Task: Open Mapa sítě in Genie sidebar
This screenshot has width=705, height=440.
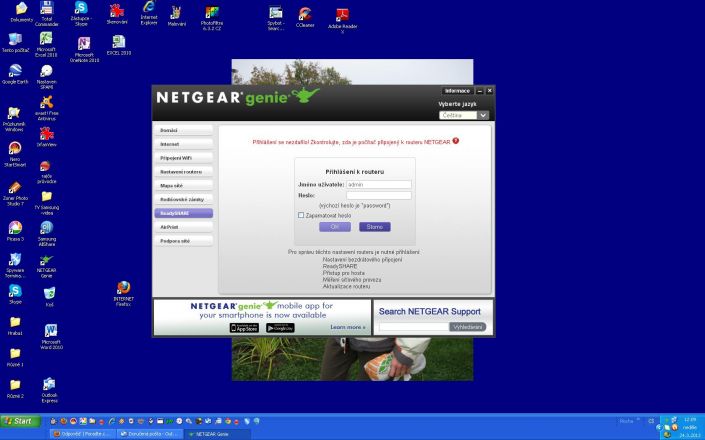Action: coord(183,186)
